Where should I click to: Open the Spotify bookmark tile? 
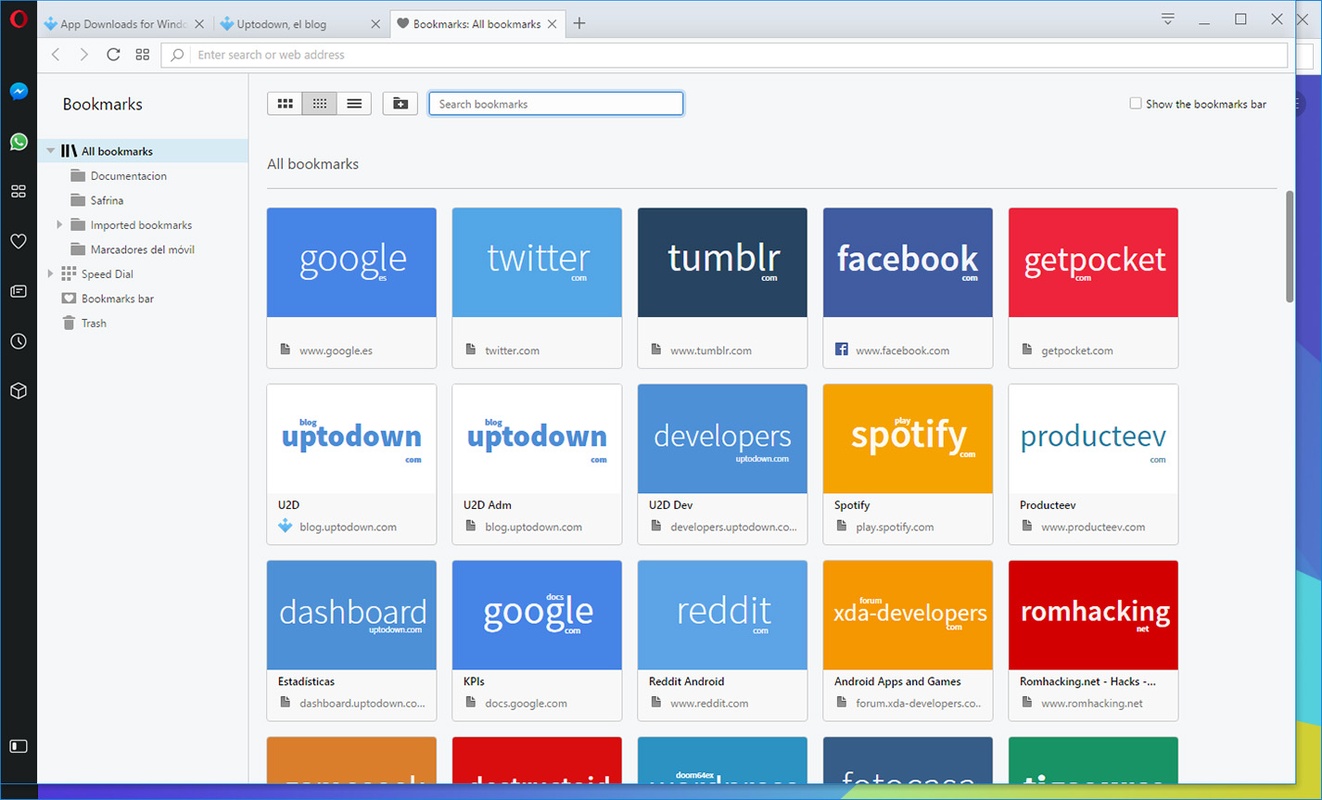pyautogui.click(x=907, y=439)
